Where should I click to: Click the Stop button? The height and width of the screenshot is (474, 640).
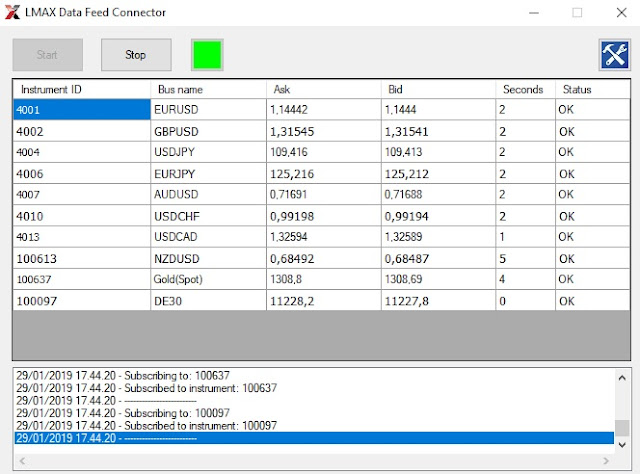pyautogui.click(x=136, y=55)
